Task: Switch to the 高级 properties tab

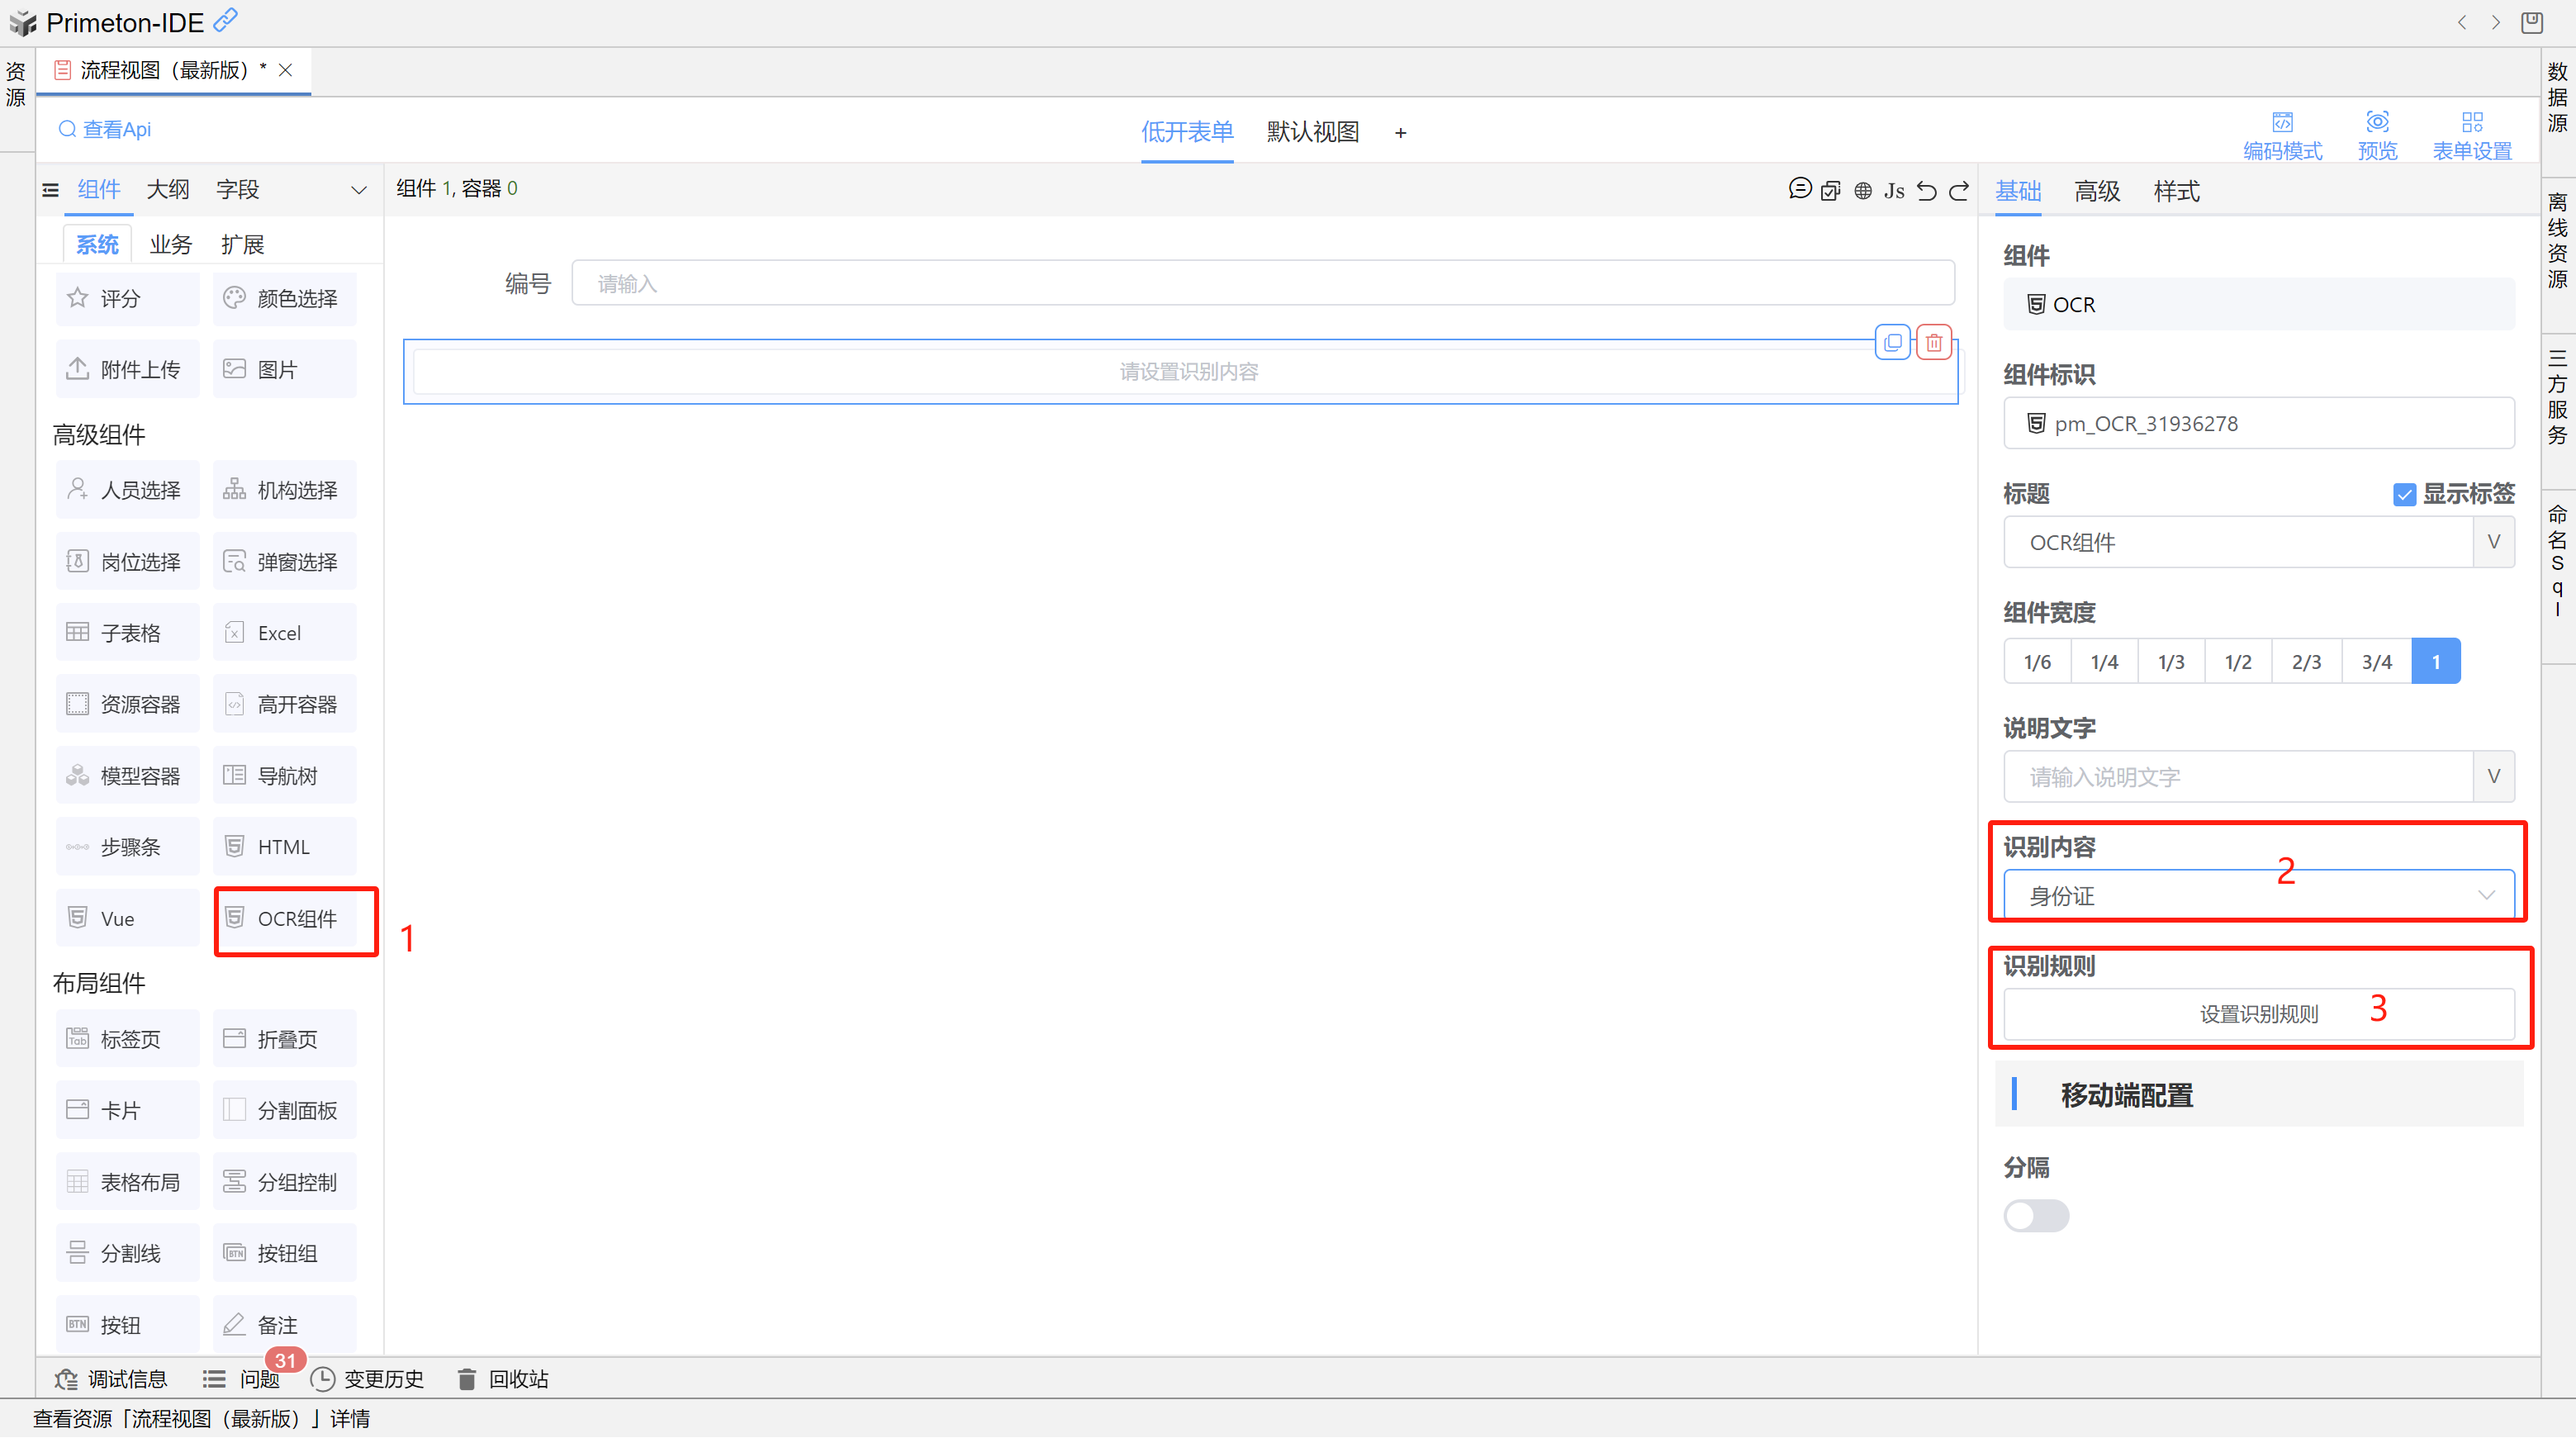Action: coord(2097,191)
